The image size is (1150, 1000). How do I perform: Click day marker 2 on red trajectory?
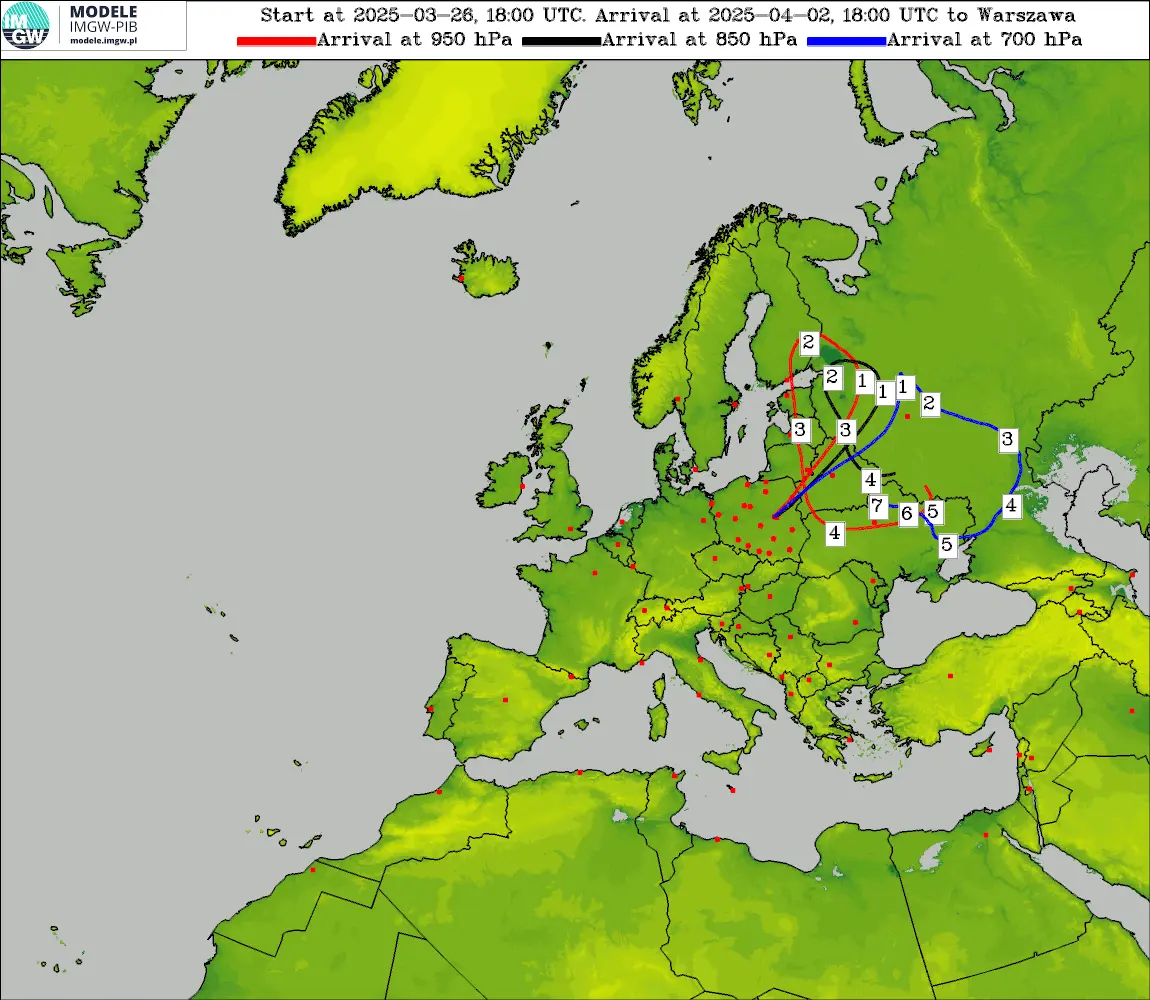coord(808,343)
